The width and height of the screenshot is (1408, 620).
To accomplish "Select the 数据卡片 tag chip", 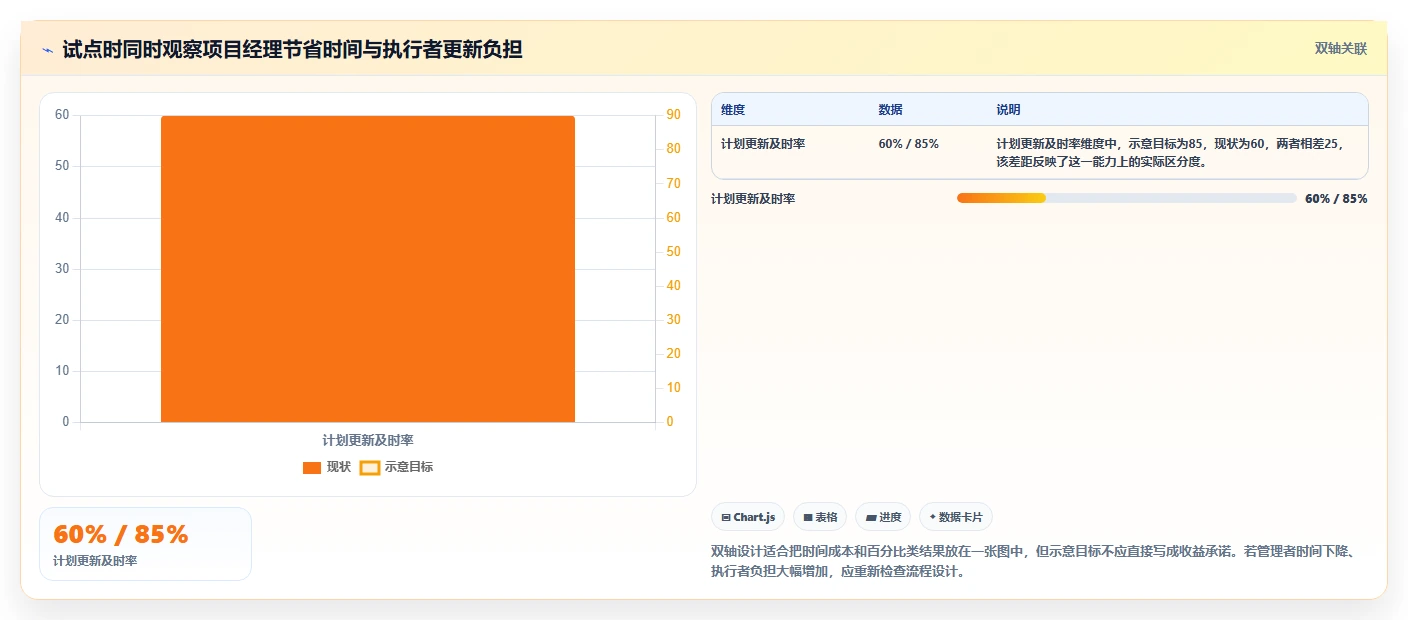I will click(x=956, y=517).
